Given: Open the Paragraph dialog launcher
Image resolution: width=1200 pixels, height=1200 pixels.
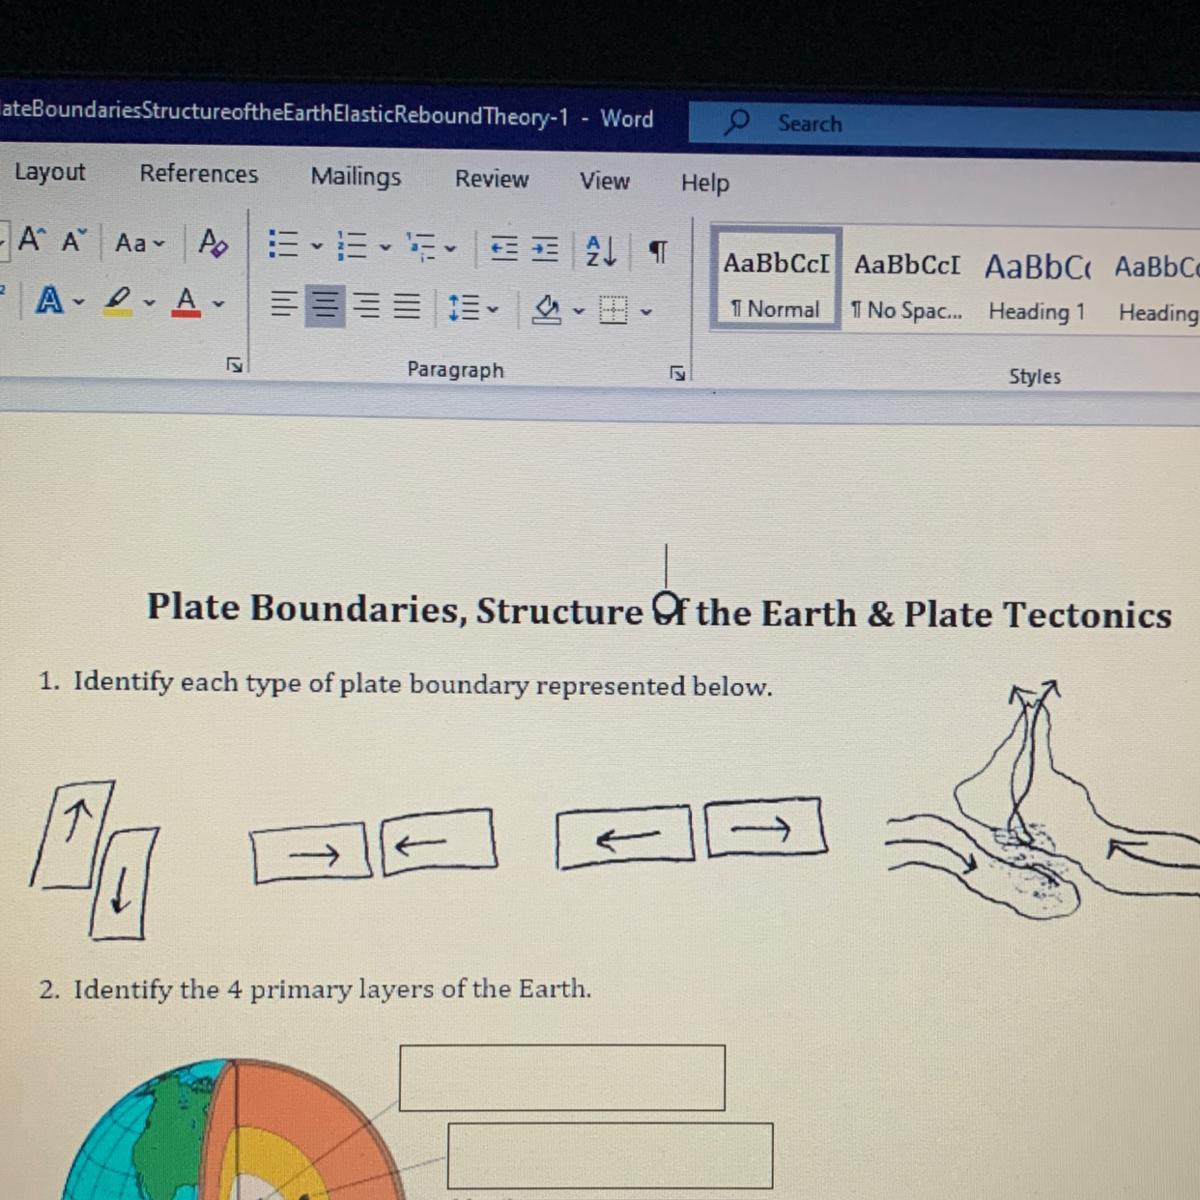Looking at the screenshot, I should point(677,373).
